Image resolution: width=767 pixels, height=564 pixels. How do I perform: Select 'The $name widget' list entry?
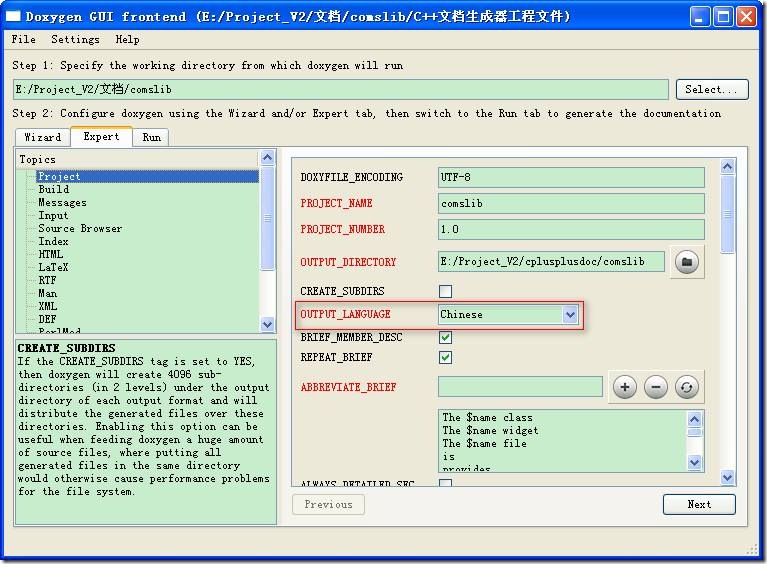tap(490, 430)
